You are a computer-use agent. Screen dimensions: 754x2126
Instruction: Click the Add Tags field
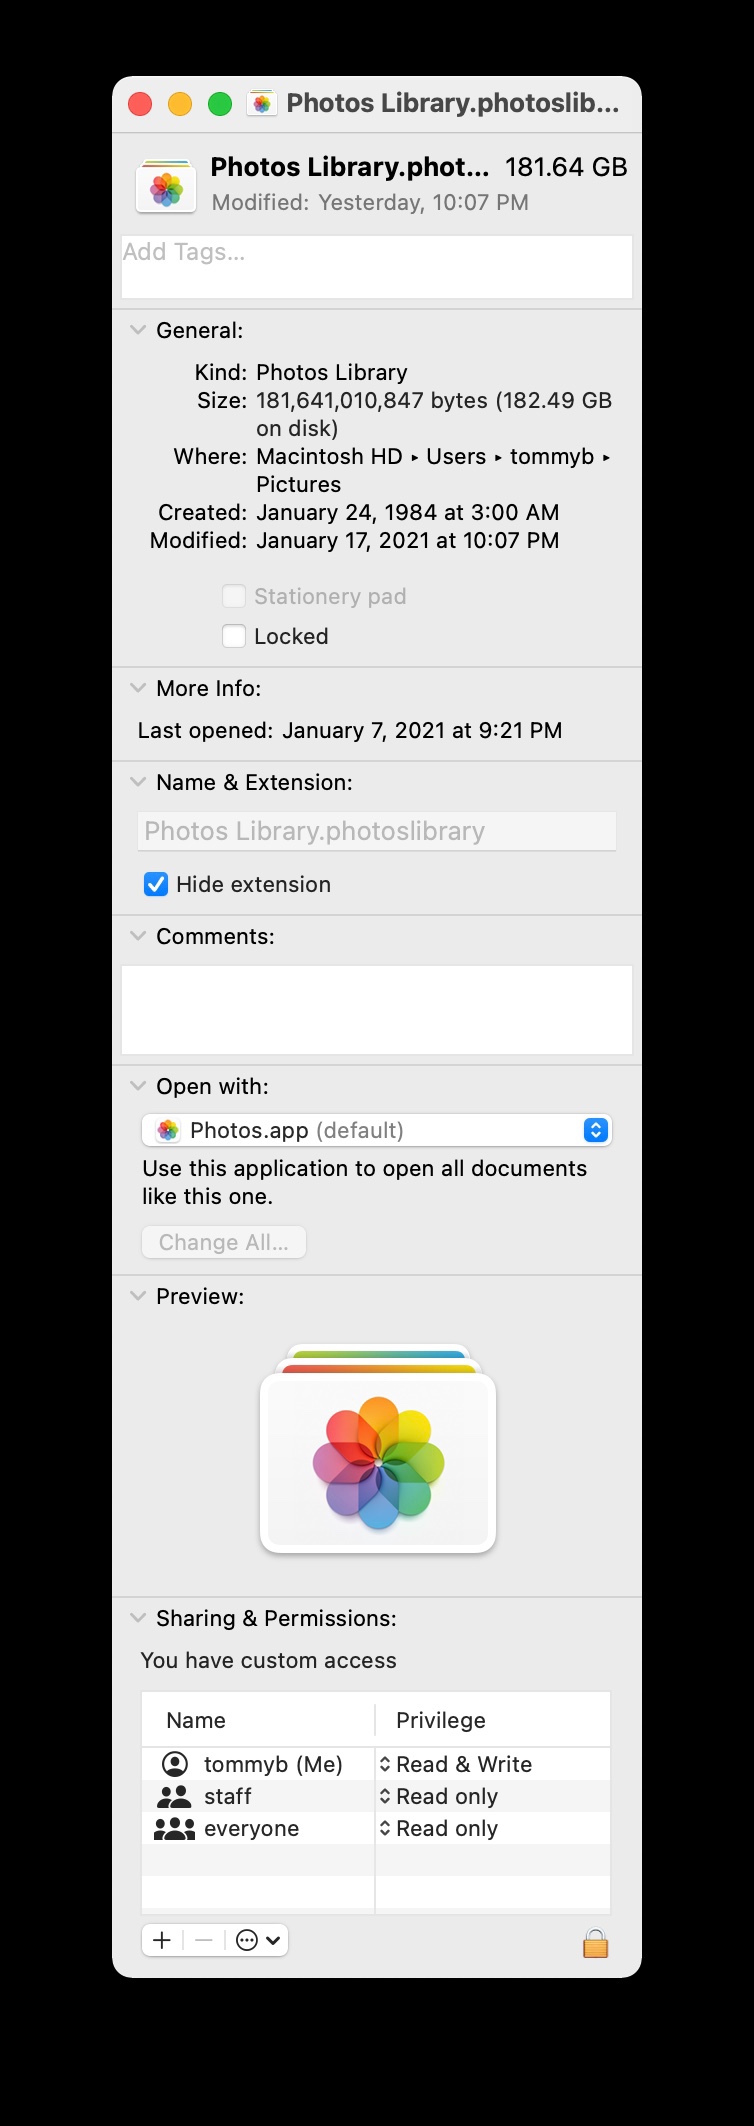click(x=376, y=266)
